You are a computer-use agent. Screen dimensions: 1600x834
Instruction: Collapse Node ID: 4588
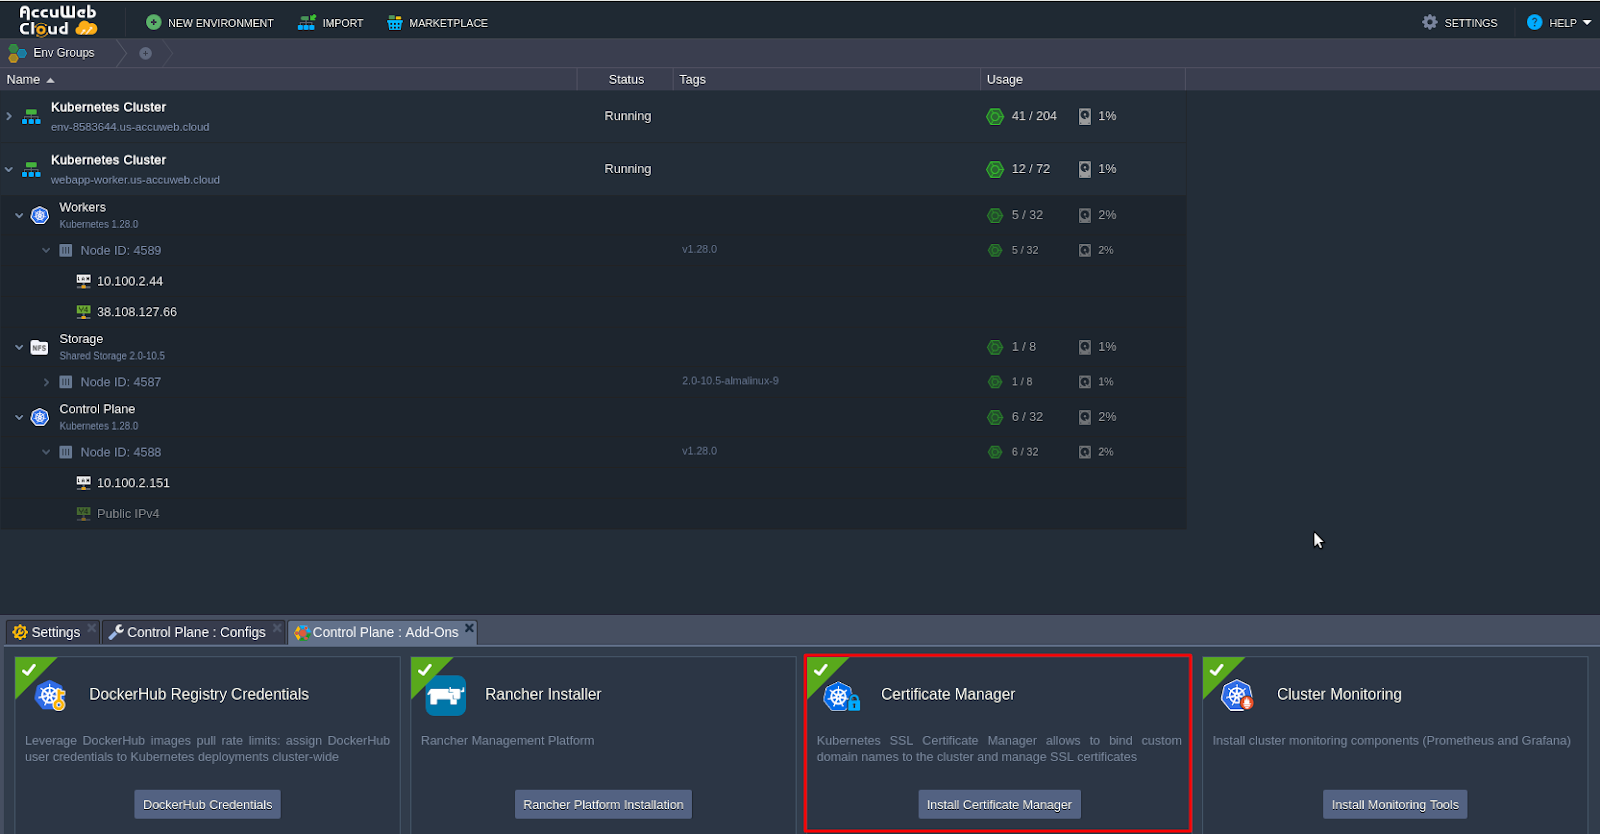[46, 452]
